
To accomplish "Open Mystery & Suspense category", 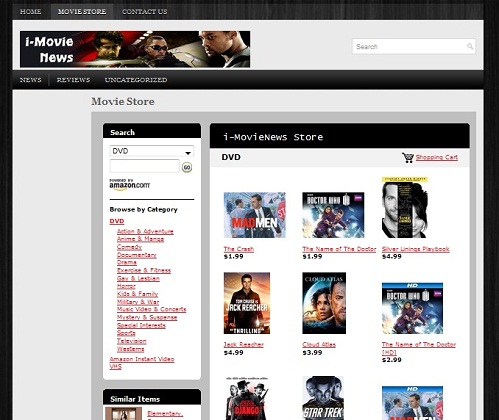I will click(x=147, y=317).
